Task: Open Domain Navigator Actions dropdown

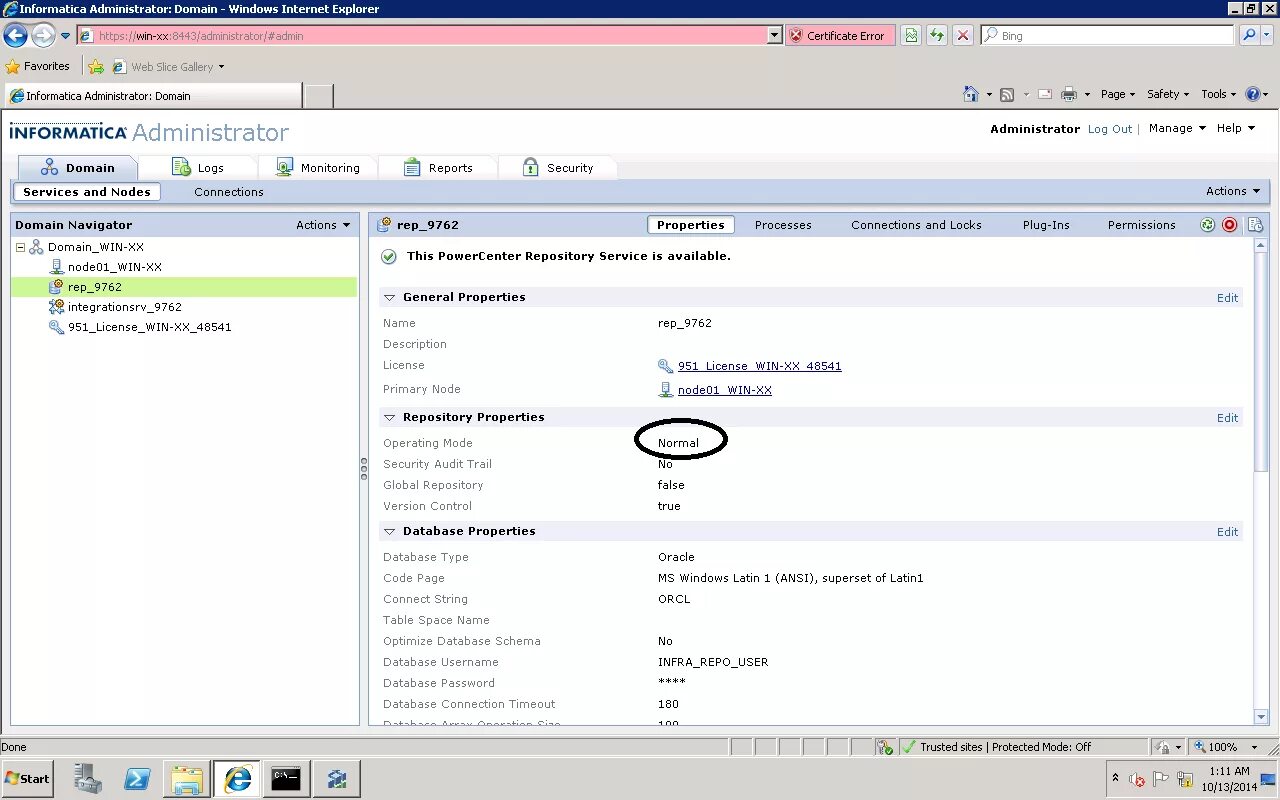Action: point(323,225)
